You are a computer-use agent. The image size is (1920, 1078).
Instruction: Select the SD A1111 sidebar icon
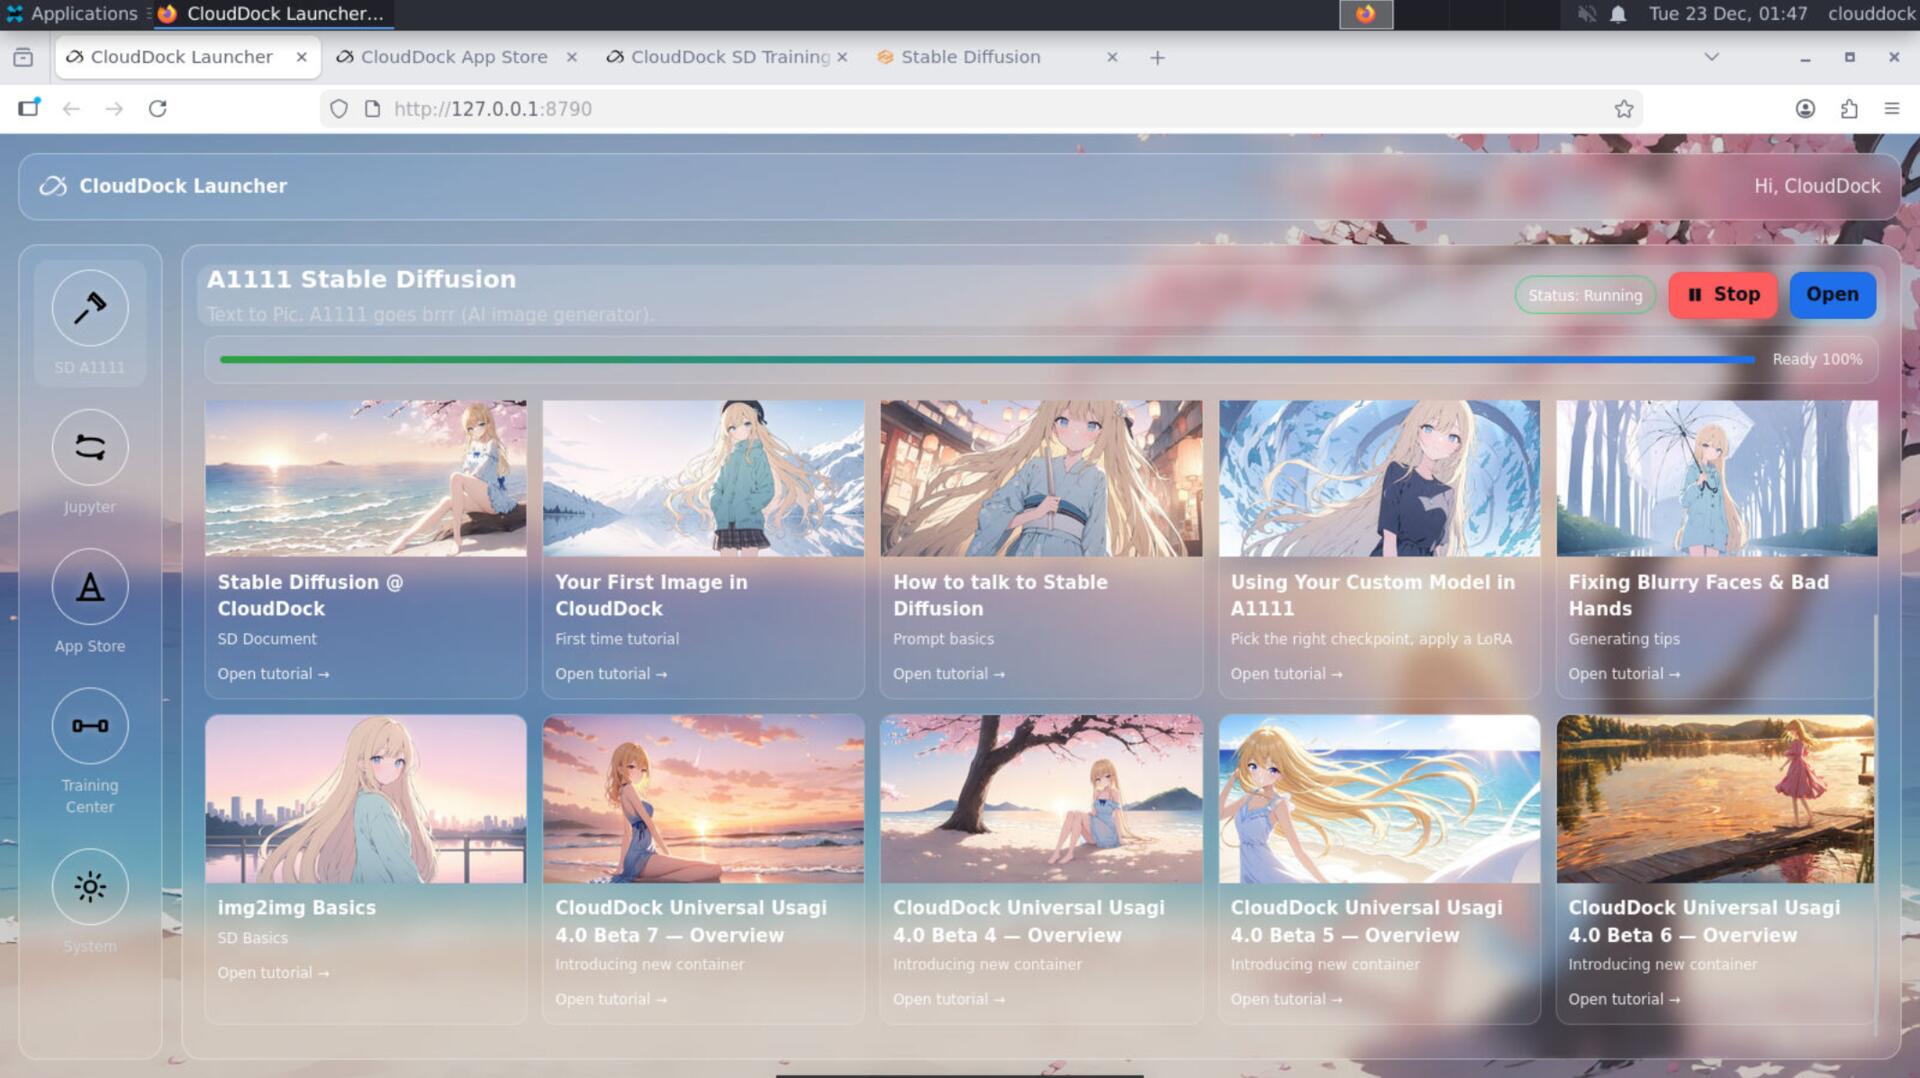point(89,308)
